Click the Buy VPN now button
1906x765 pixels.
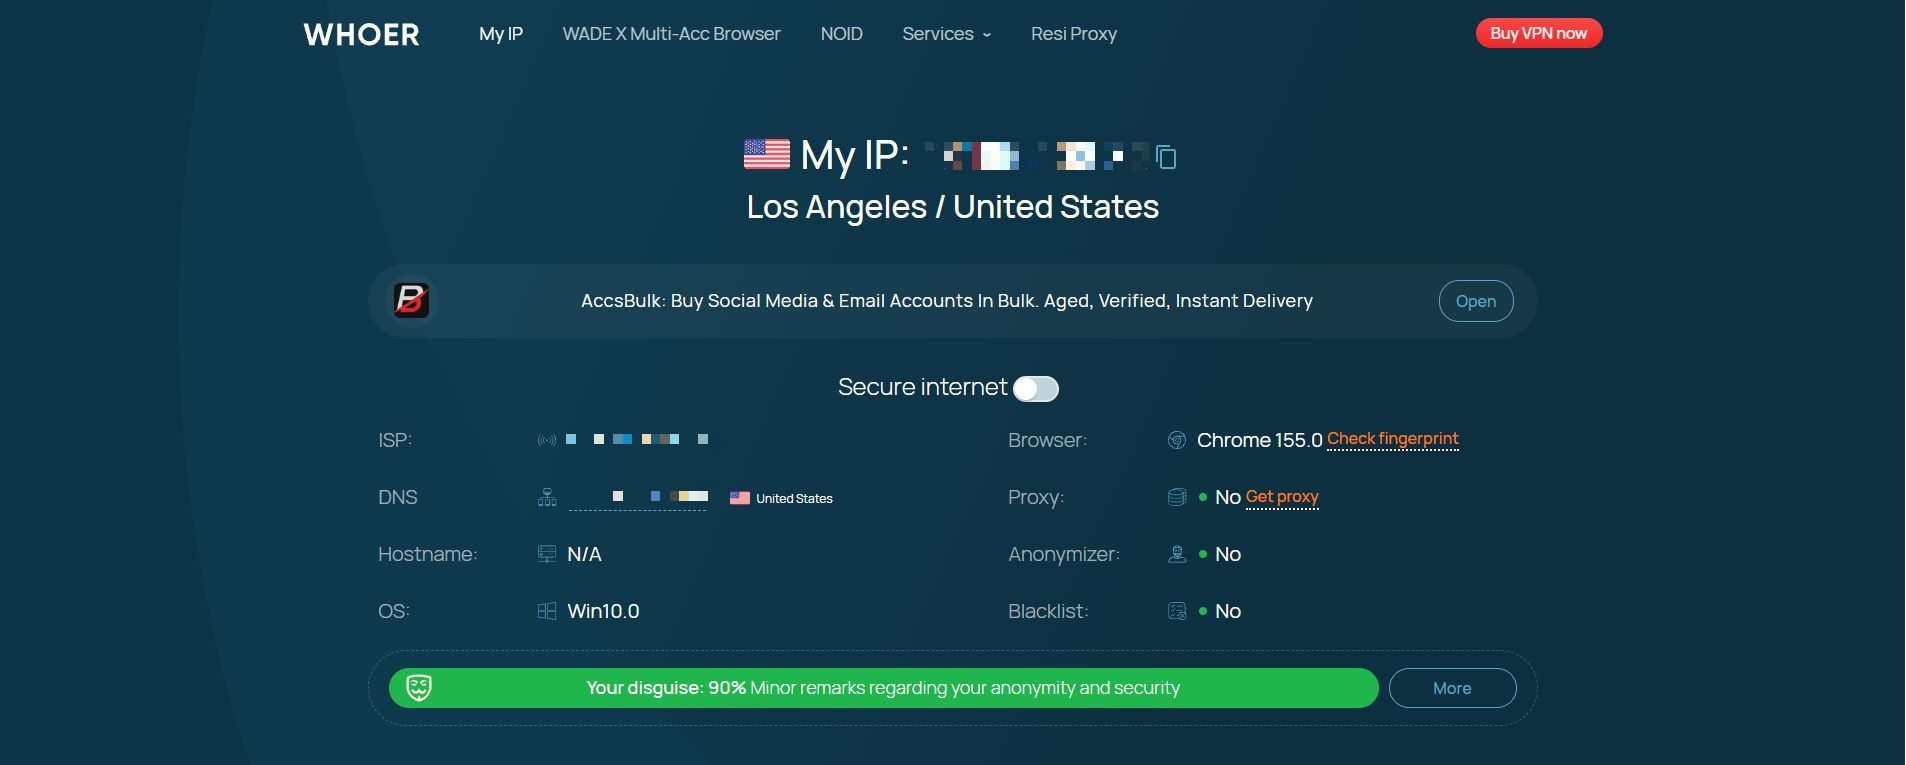click(x=1539, y=33)
